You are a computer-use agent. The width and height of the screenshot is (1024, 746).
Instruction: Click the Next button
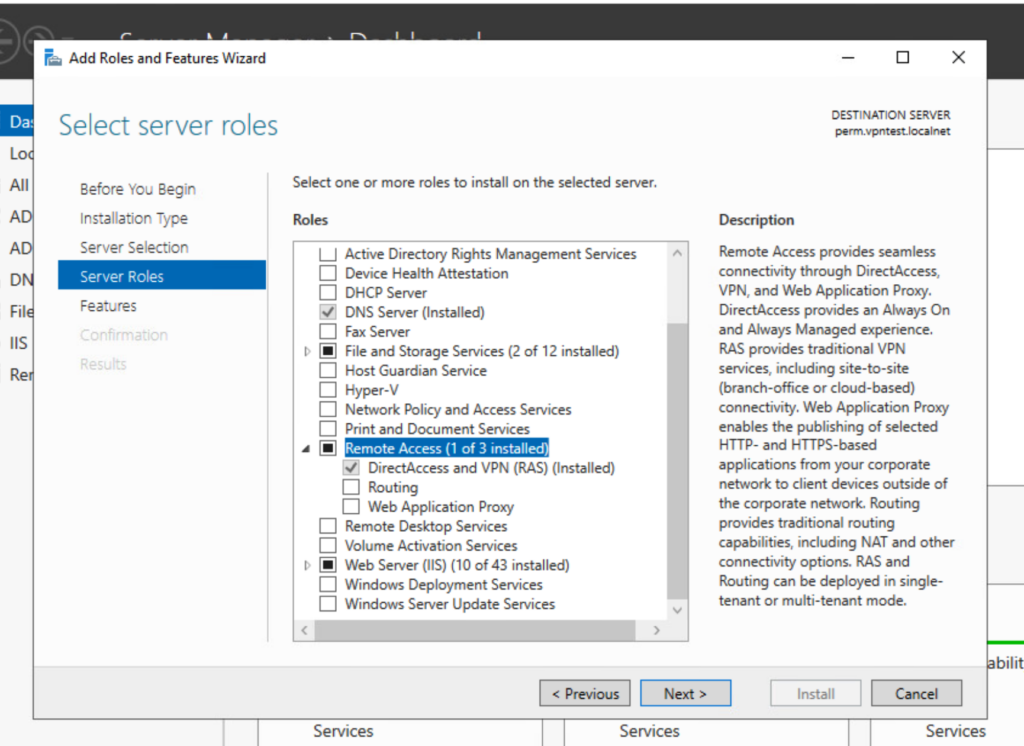685,692
